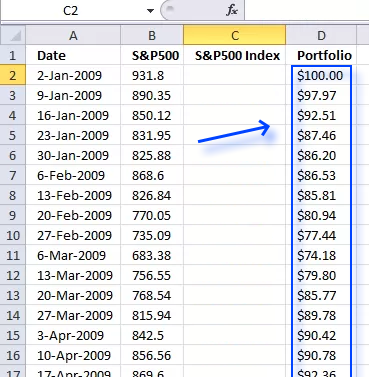This screenshot has height=377, width=369.
Task: Click the S&P500 value 768.54
Action: (152, 295)
